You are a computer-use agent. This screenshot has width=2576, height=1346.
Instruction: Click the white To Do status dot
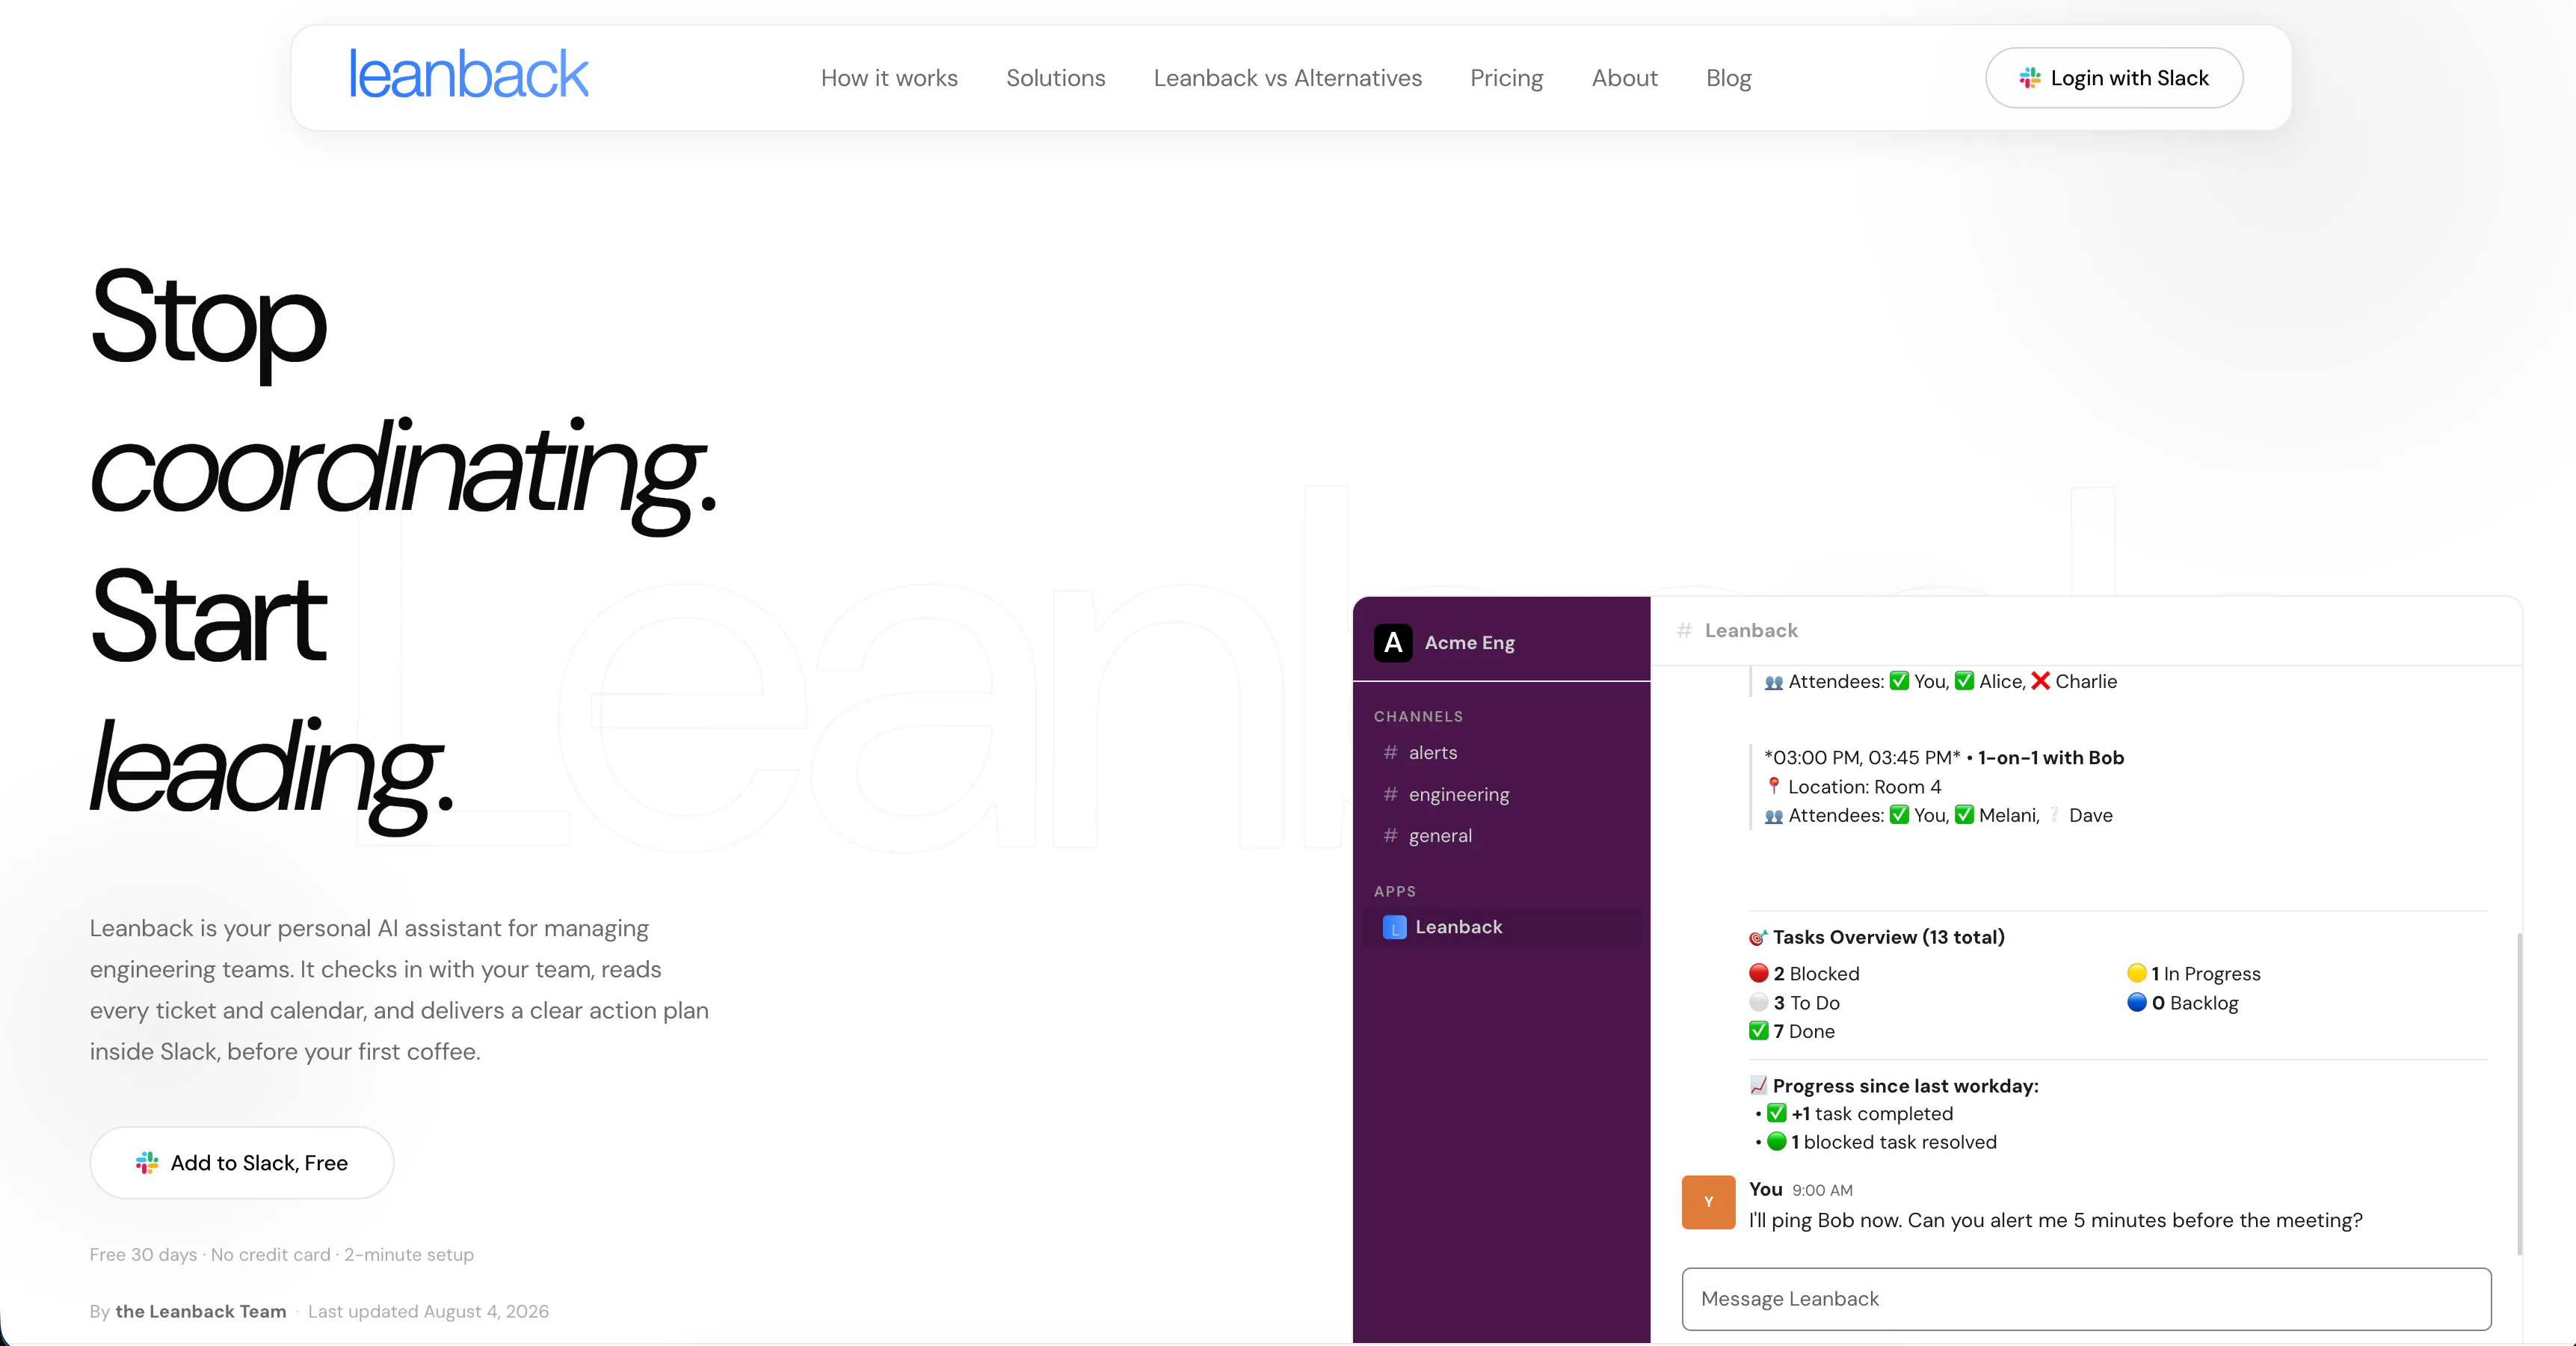[1758, 1002]
